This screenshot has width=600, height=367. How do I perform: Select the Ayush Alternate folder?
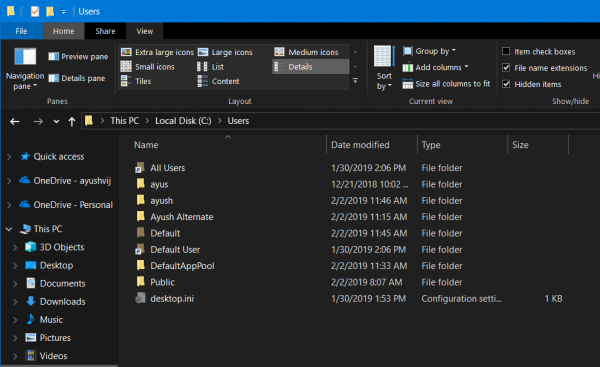coord(181,217)
